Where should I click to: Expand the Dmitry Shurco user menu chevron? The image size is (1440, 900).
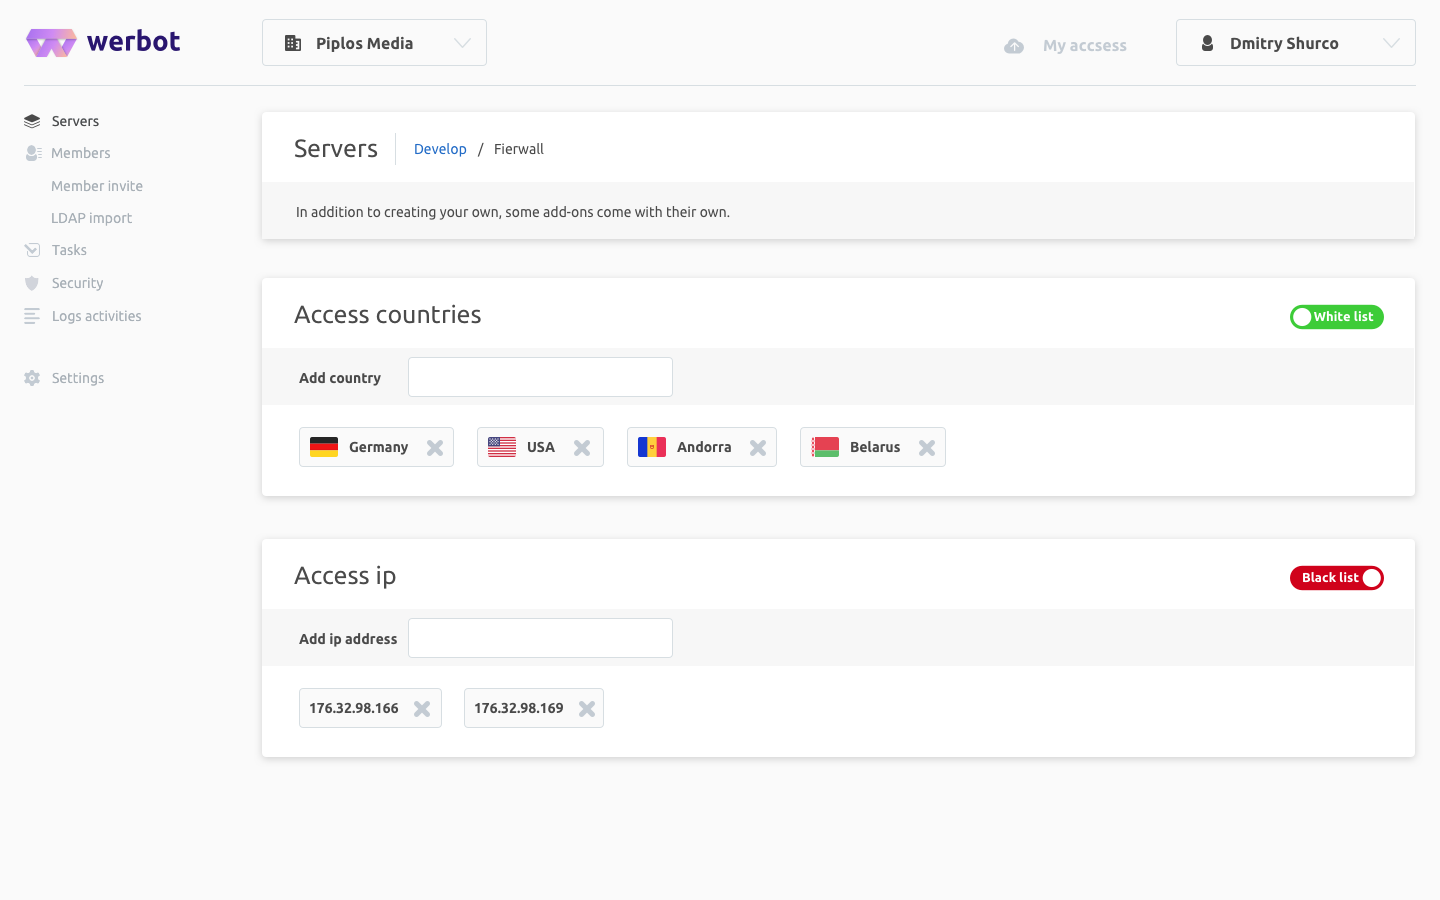pos(1391,43)
